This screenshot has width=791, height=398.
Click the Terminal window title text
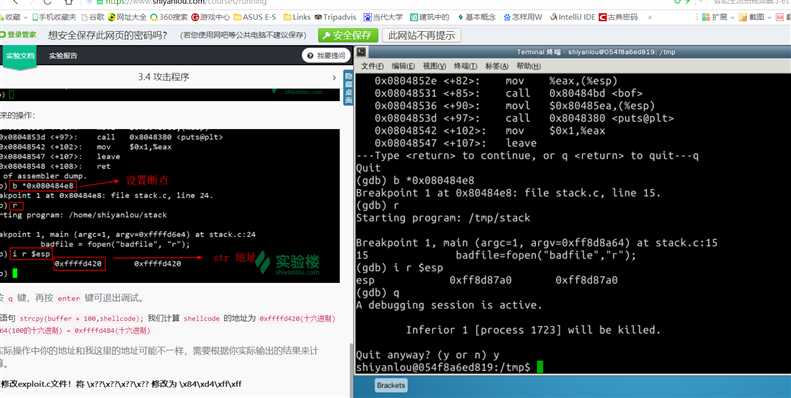[x=595, y=51]
